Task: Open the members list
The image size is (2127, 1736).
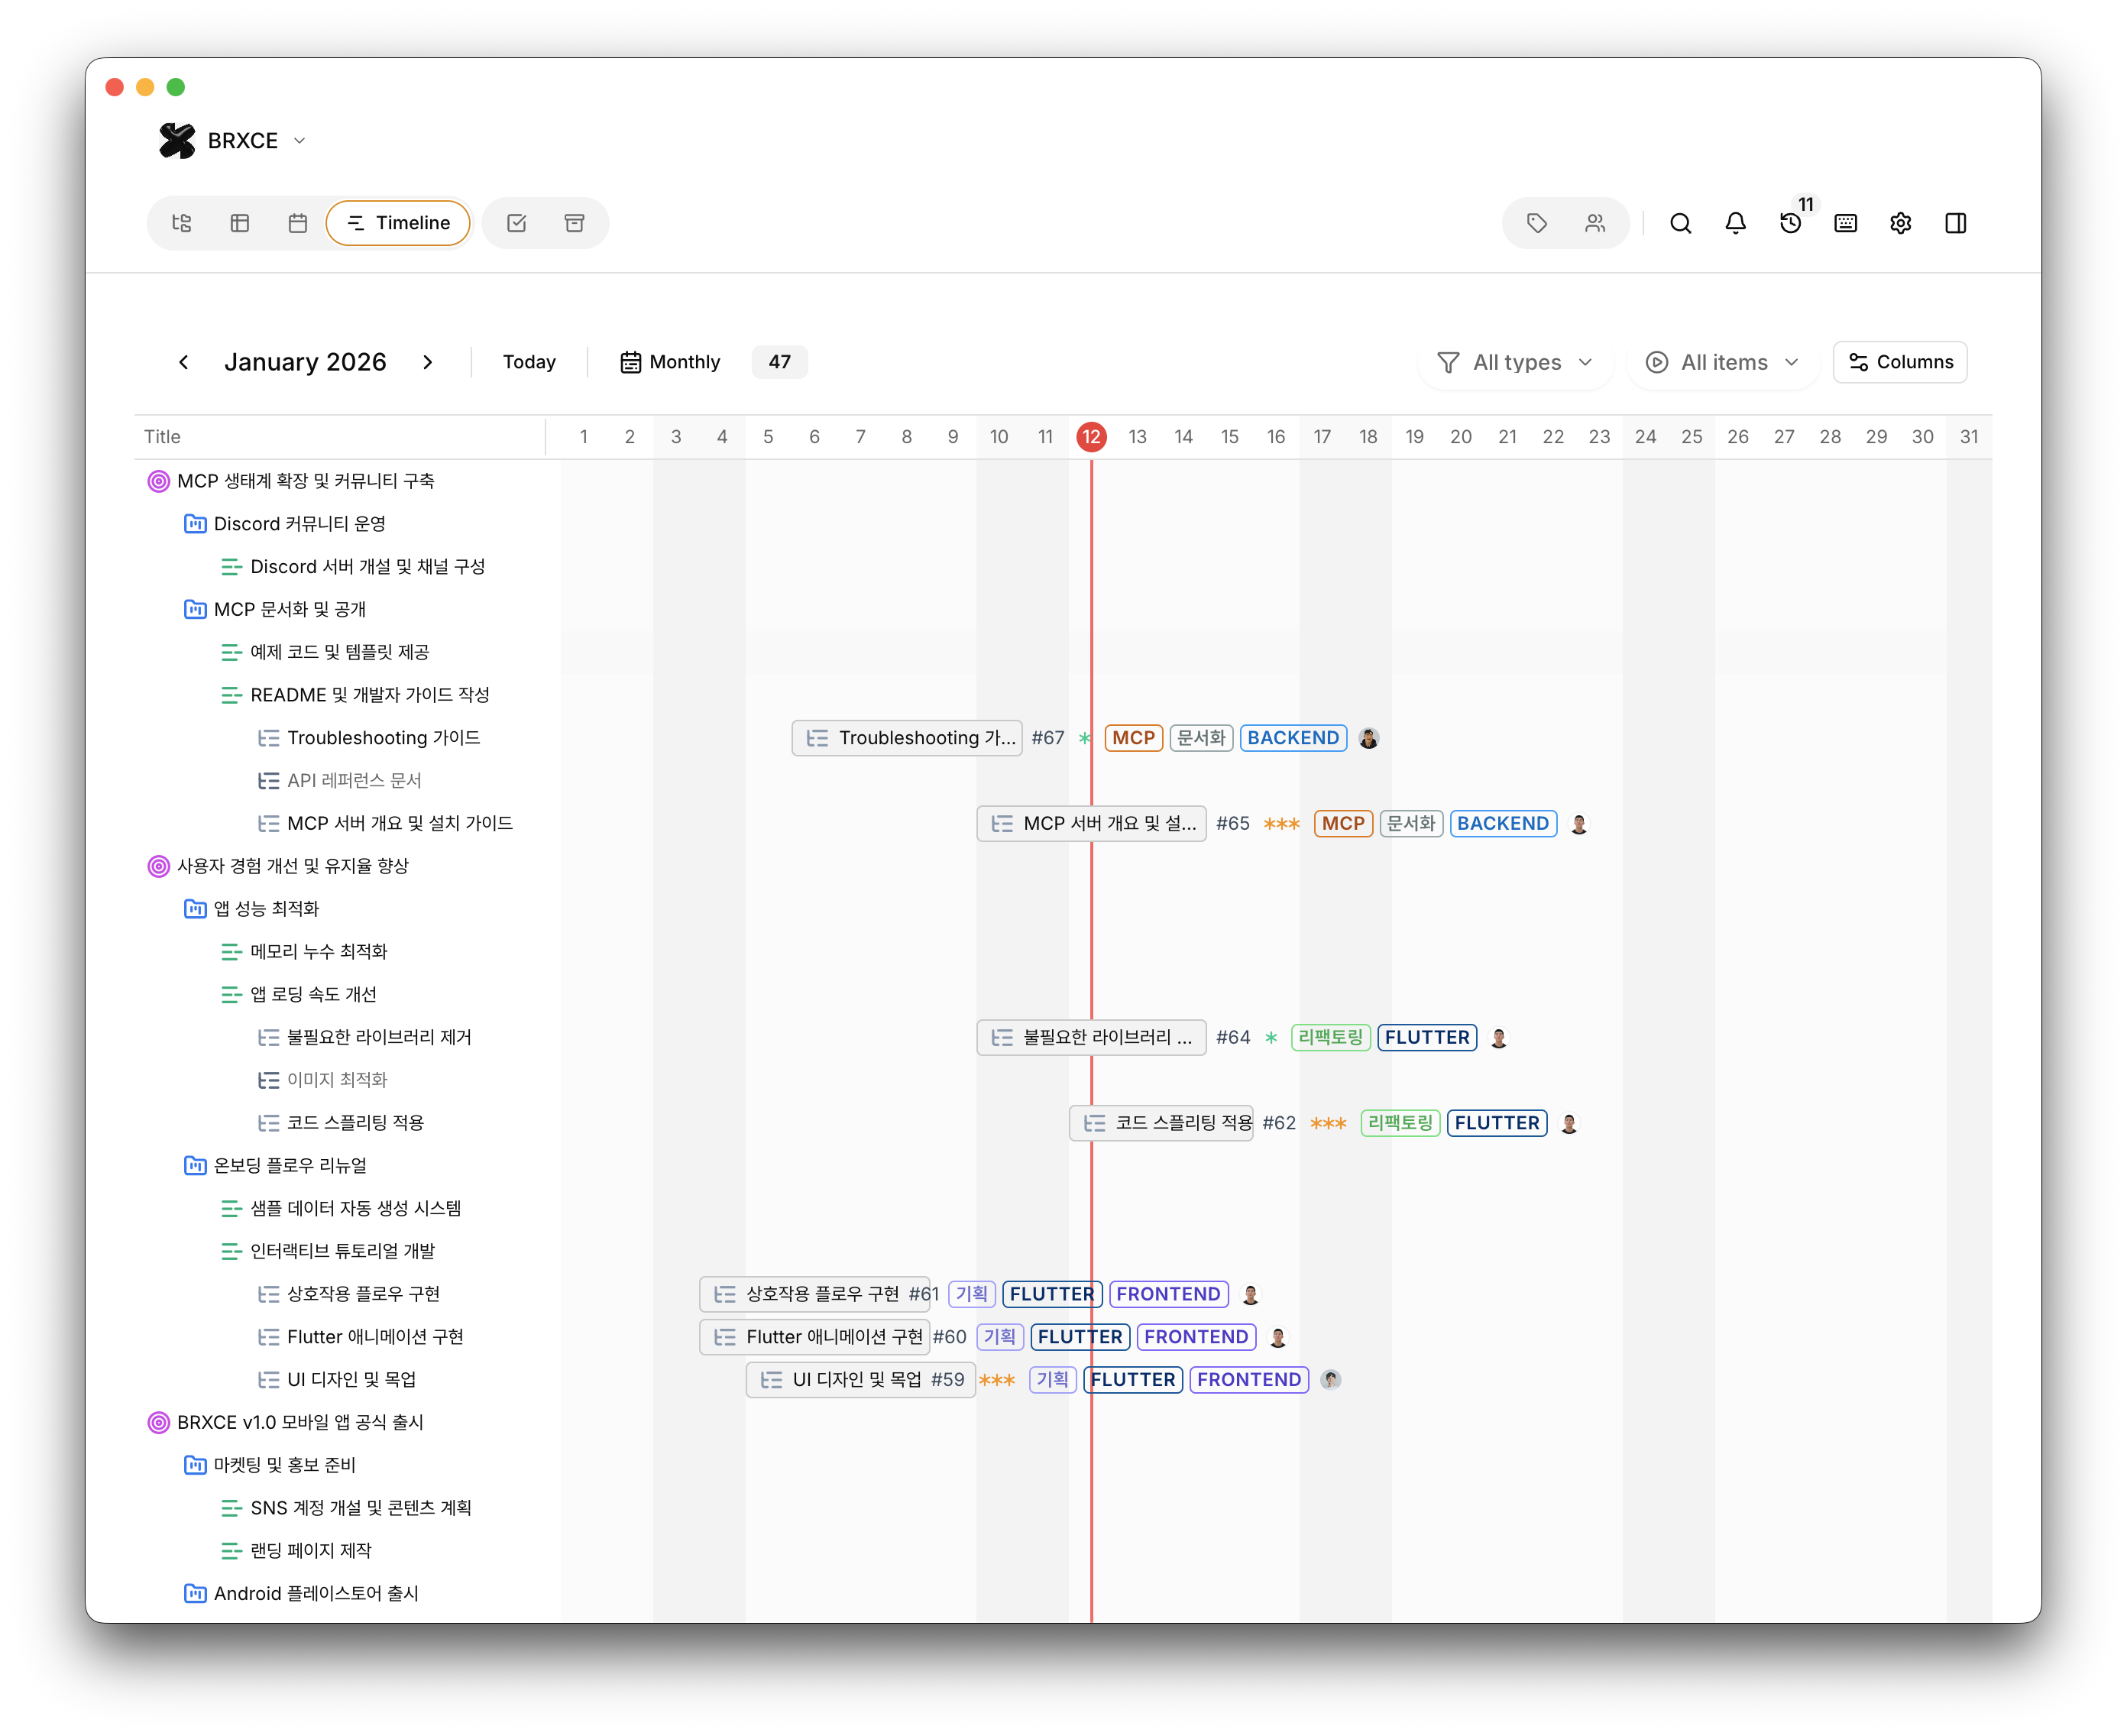Action: (1594, 223)
